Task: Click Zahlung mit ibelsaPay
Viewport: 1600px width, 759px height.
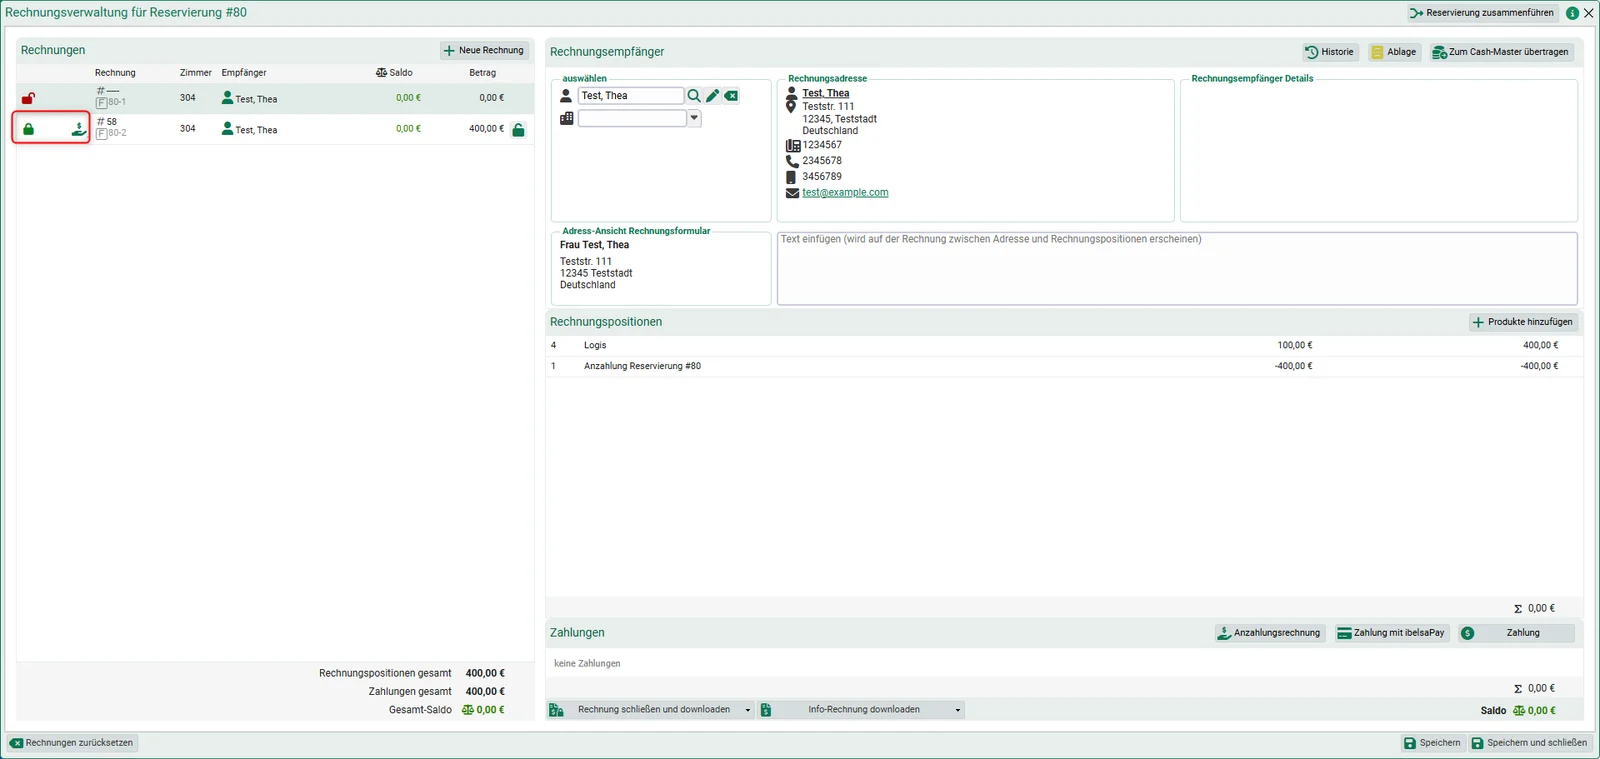Action: (1391, 633)
